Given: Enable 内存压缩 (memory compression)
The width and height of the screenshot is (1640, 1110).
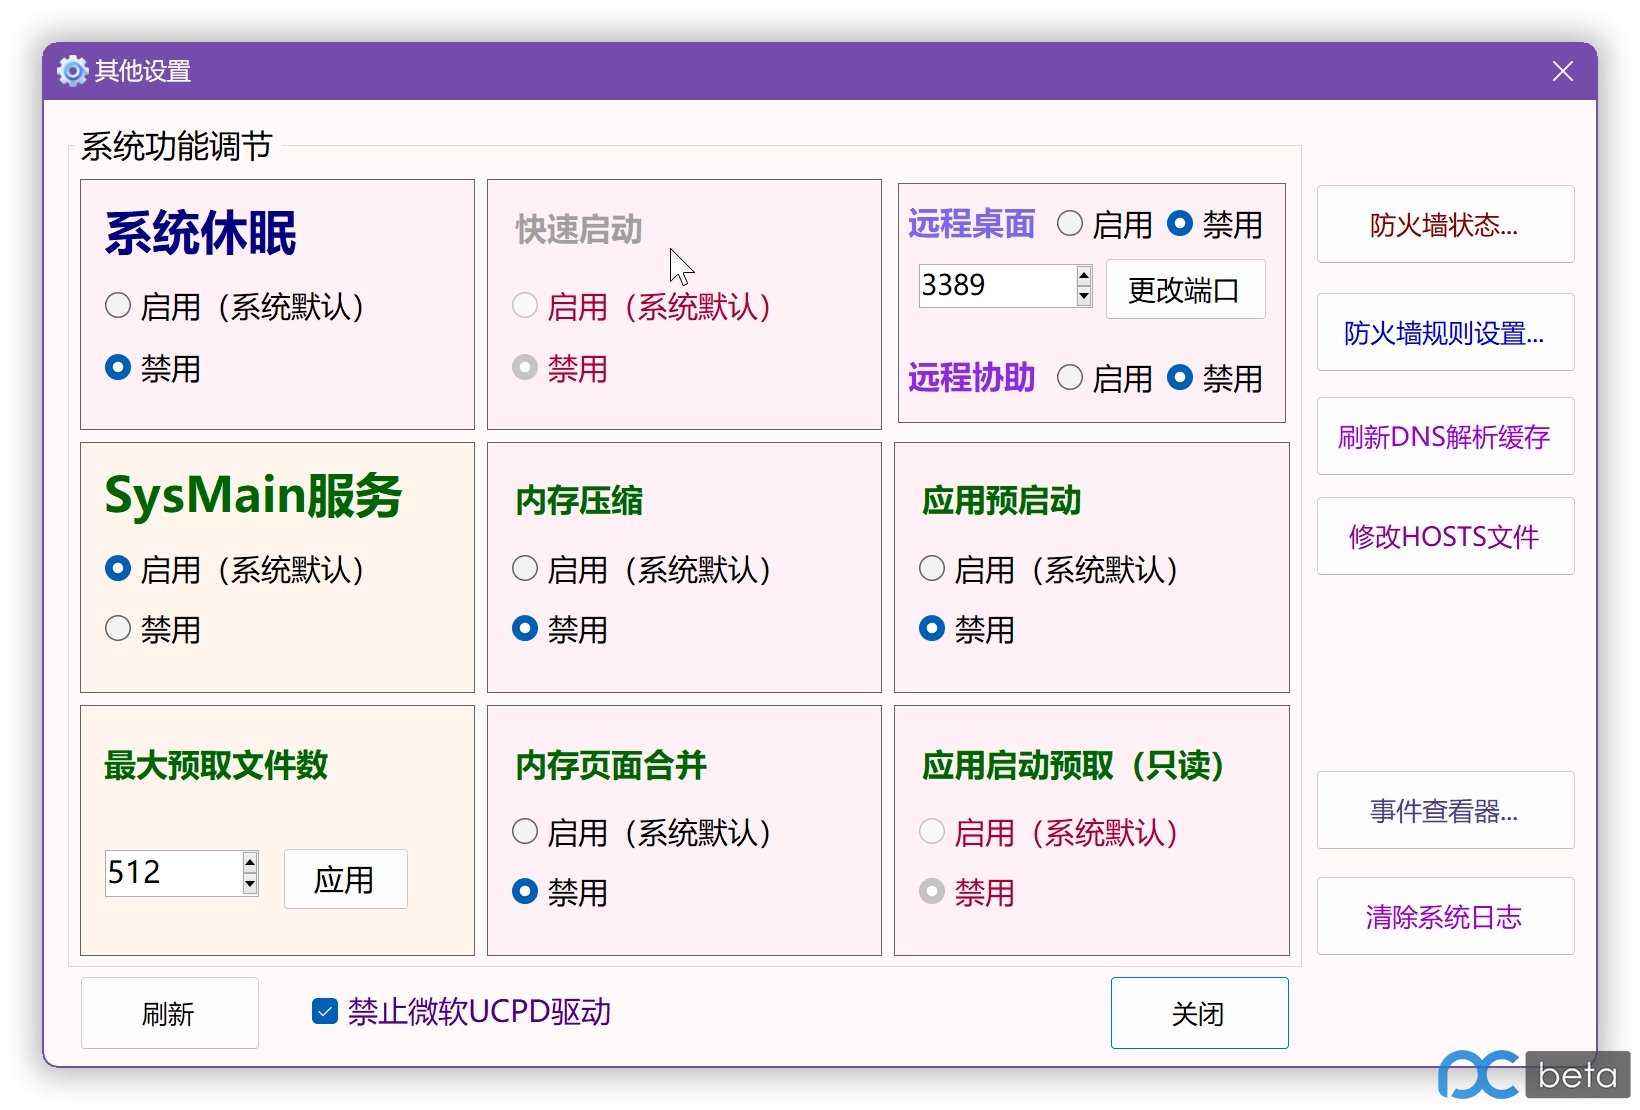Looking at the screenshot, I should [524, 568].
